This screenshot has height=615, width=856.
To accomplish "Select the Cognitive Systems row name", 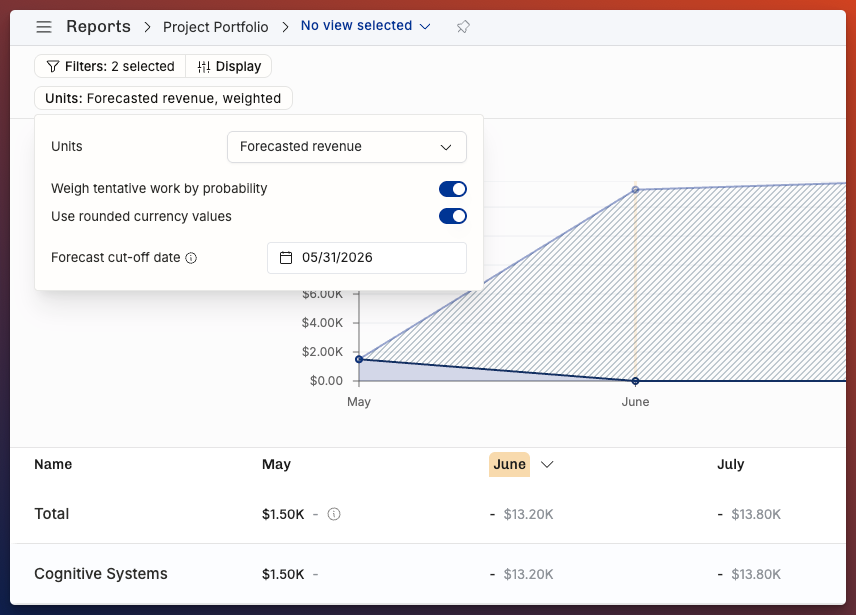I will click(101, 574).
